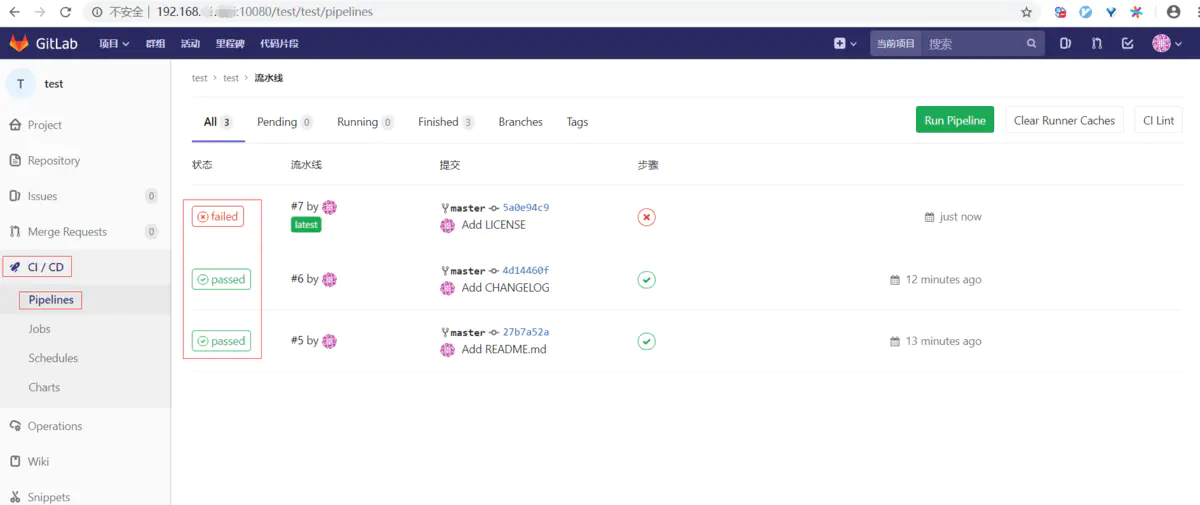Click the GitLab fox logo
This screenshot has height=505, width=1200.
19,44
